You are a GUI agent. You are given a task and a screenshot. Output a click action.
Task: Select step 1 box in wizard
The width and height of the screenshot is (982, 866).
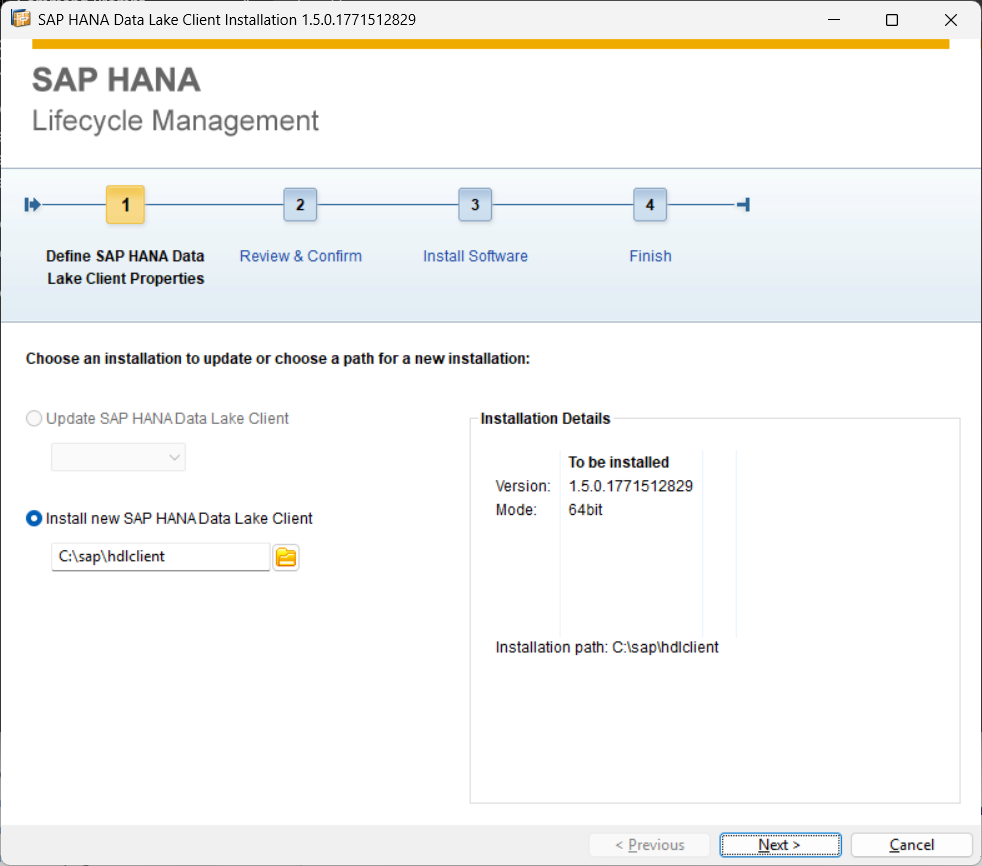click(x=125, y=205)
